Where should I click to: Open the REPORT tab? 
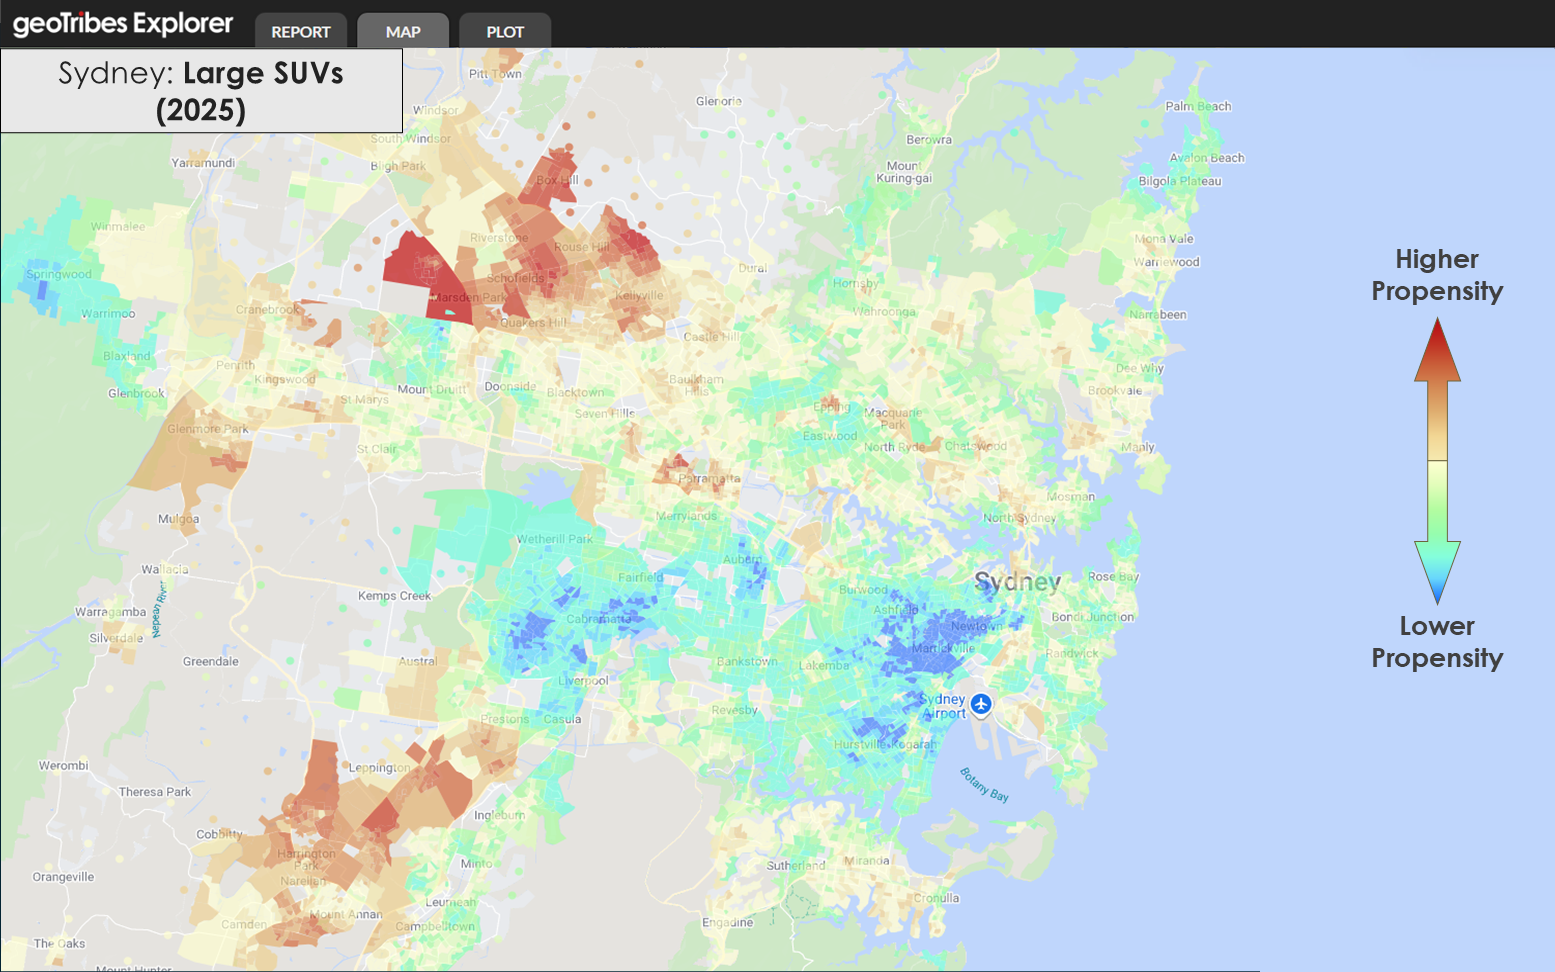pyautogui.click(x=300, y=31)
